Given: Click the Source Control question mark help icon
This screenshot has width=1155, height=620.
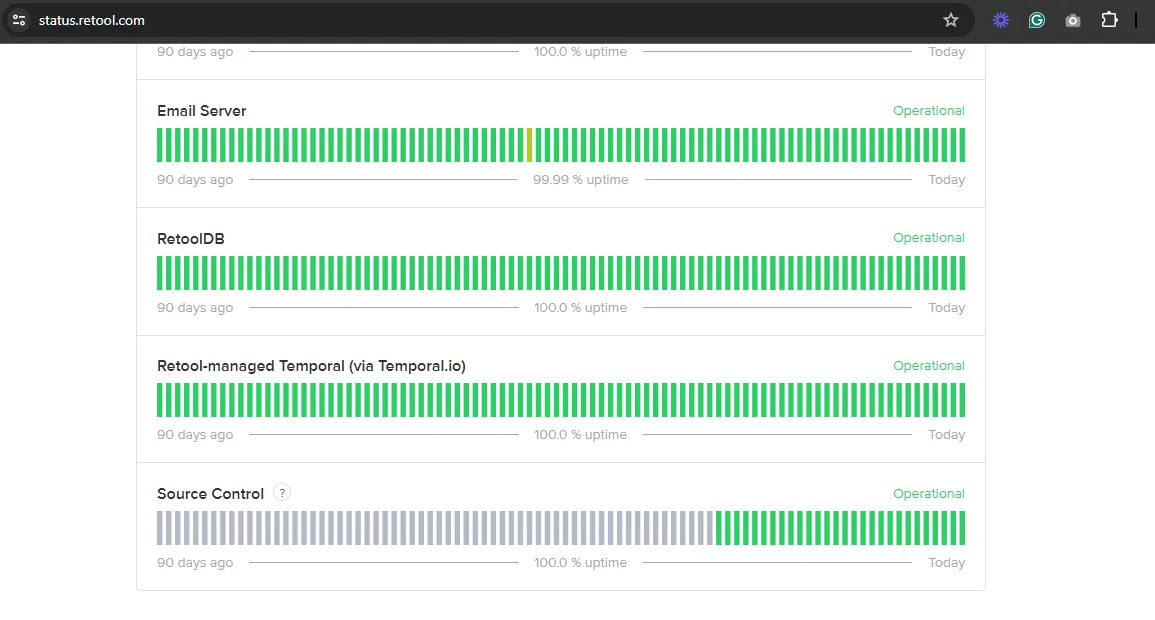Looking at the screenshot, I should (281, 493).
